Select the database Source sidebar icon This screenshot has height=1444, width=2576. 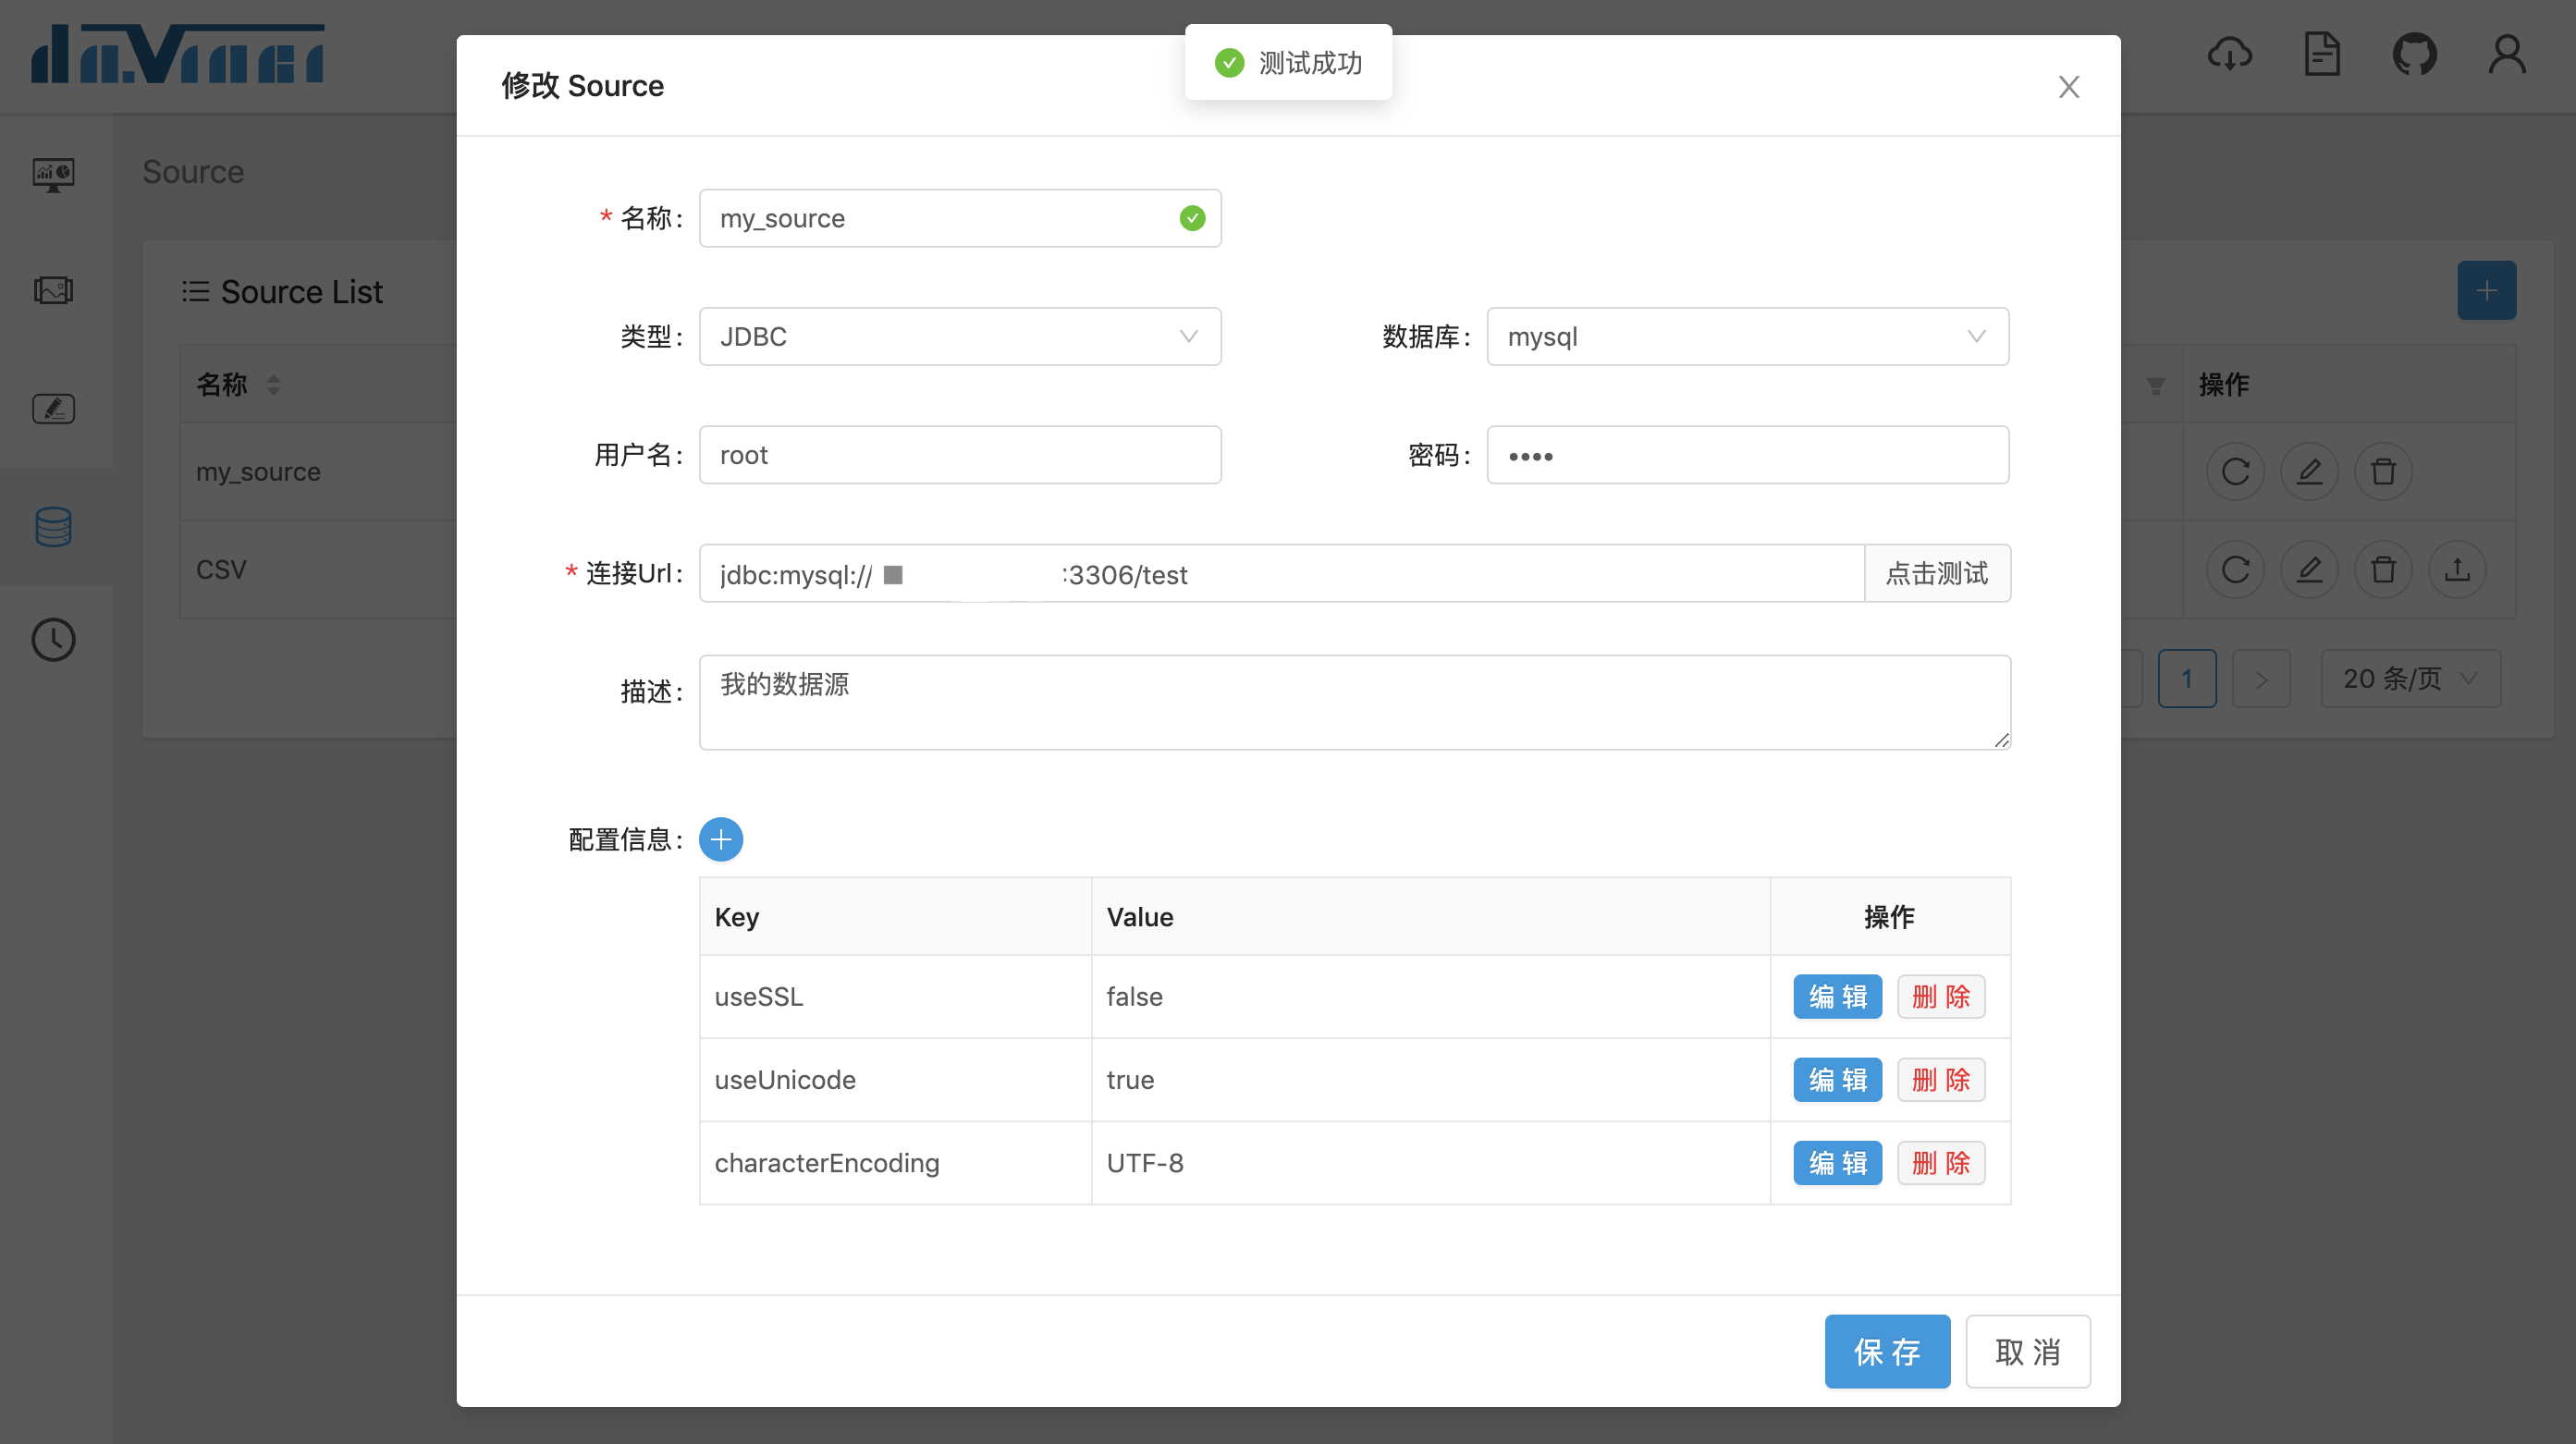(x=53, y=526)
